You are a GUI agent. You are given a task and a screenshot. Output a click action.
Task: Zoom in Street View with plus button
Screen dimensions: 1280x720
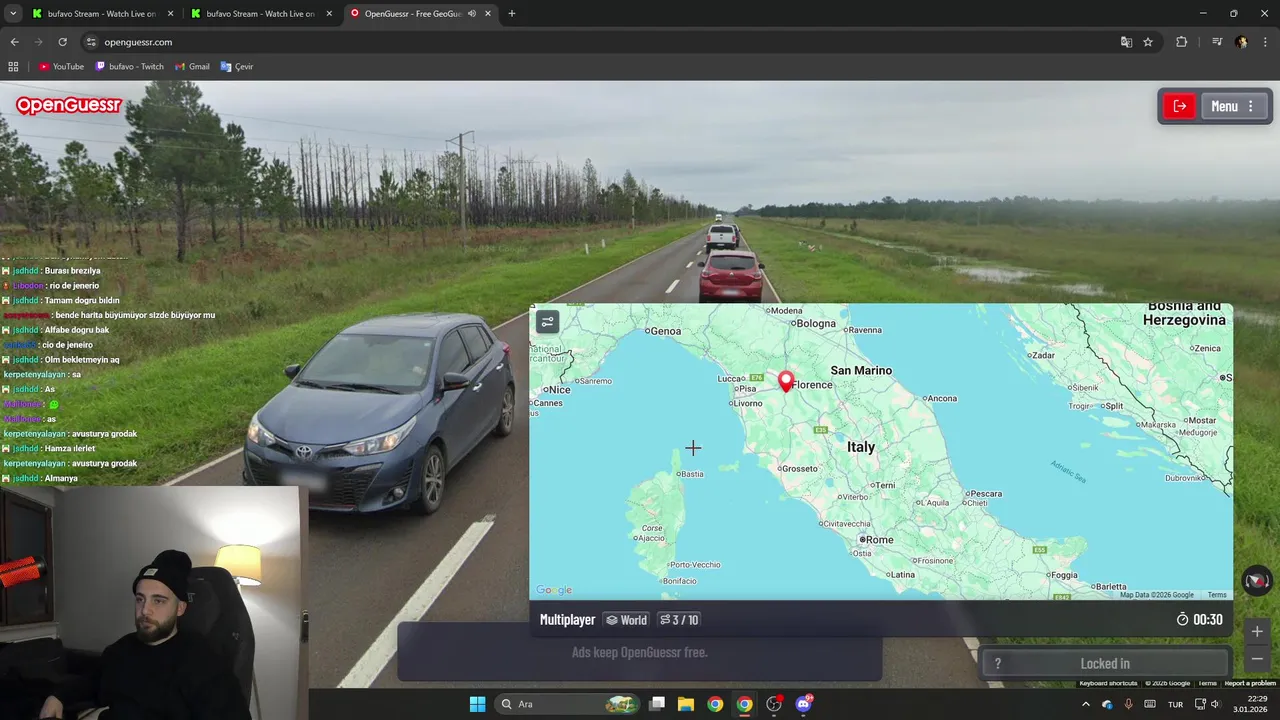1257,631
